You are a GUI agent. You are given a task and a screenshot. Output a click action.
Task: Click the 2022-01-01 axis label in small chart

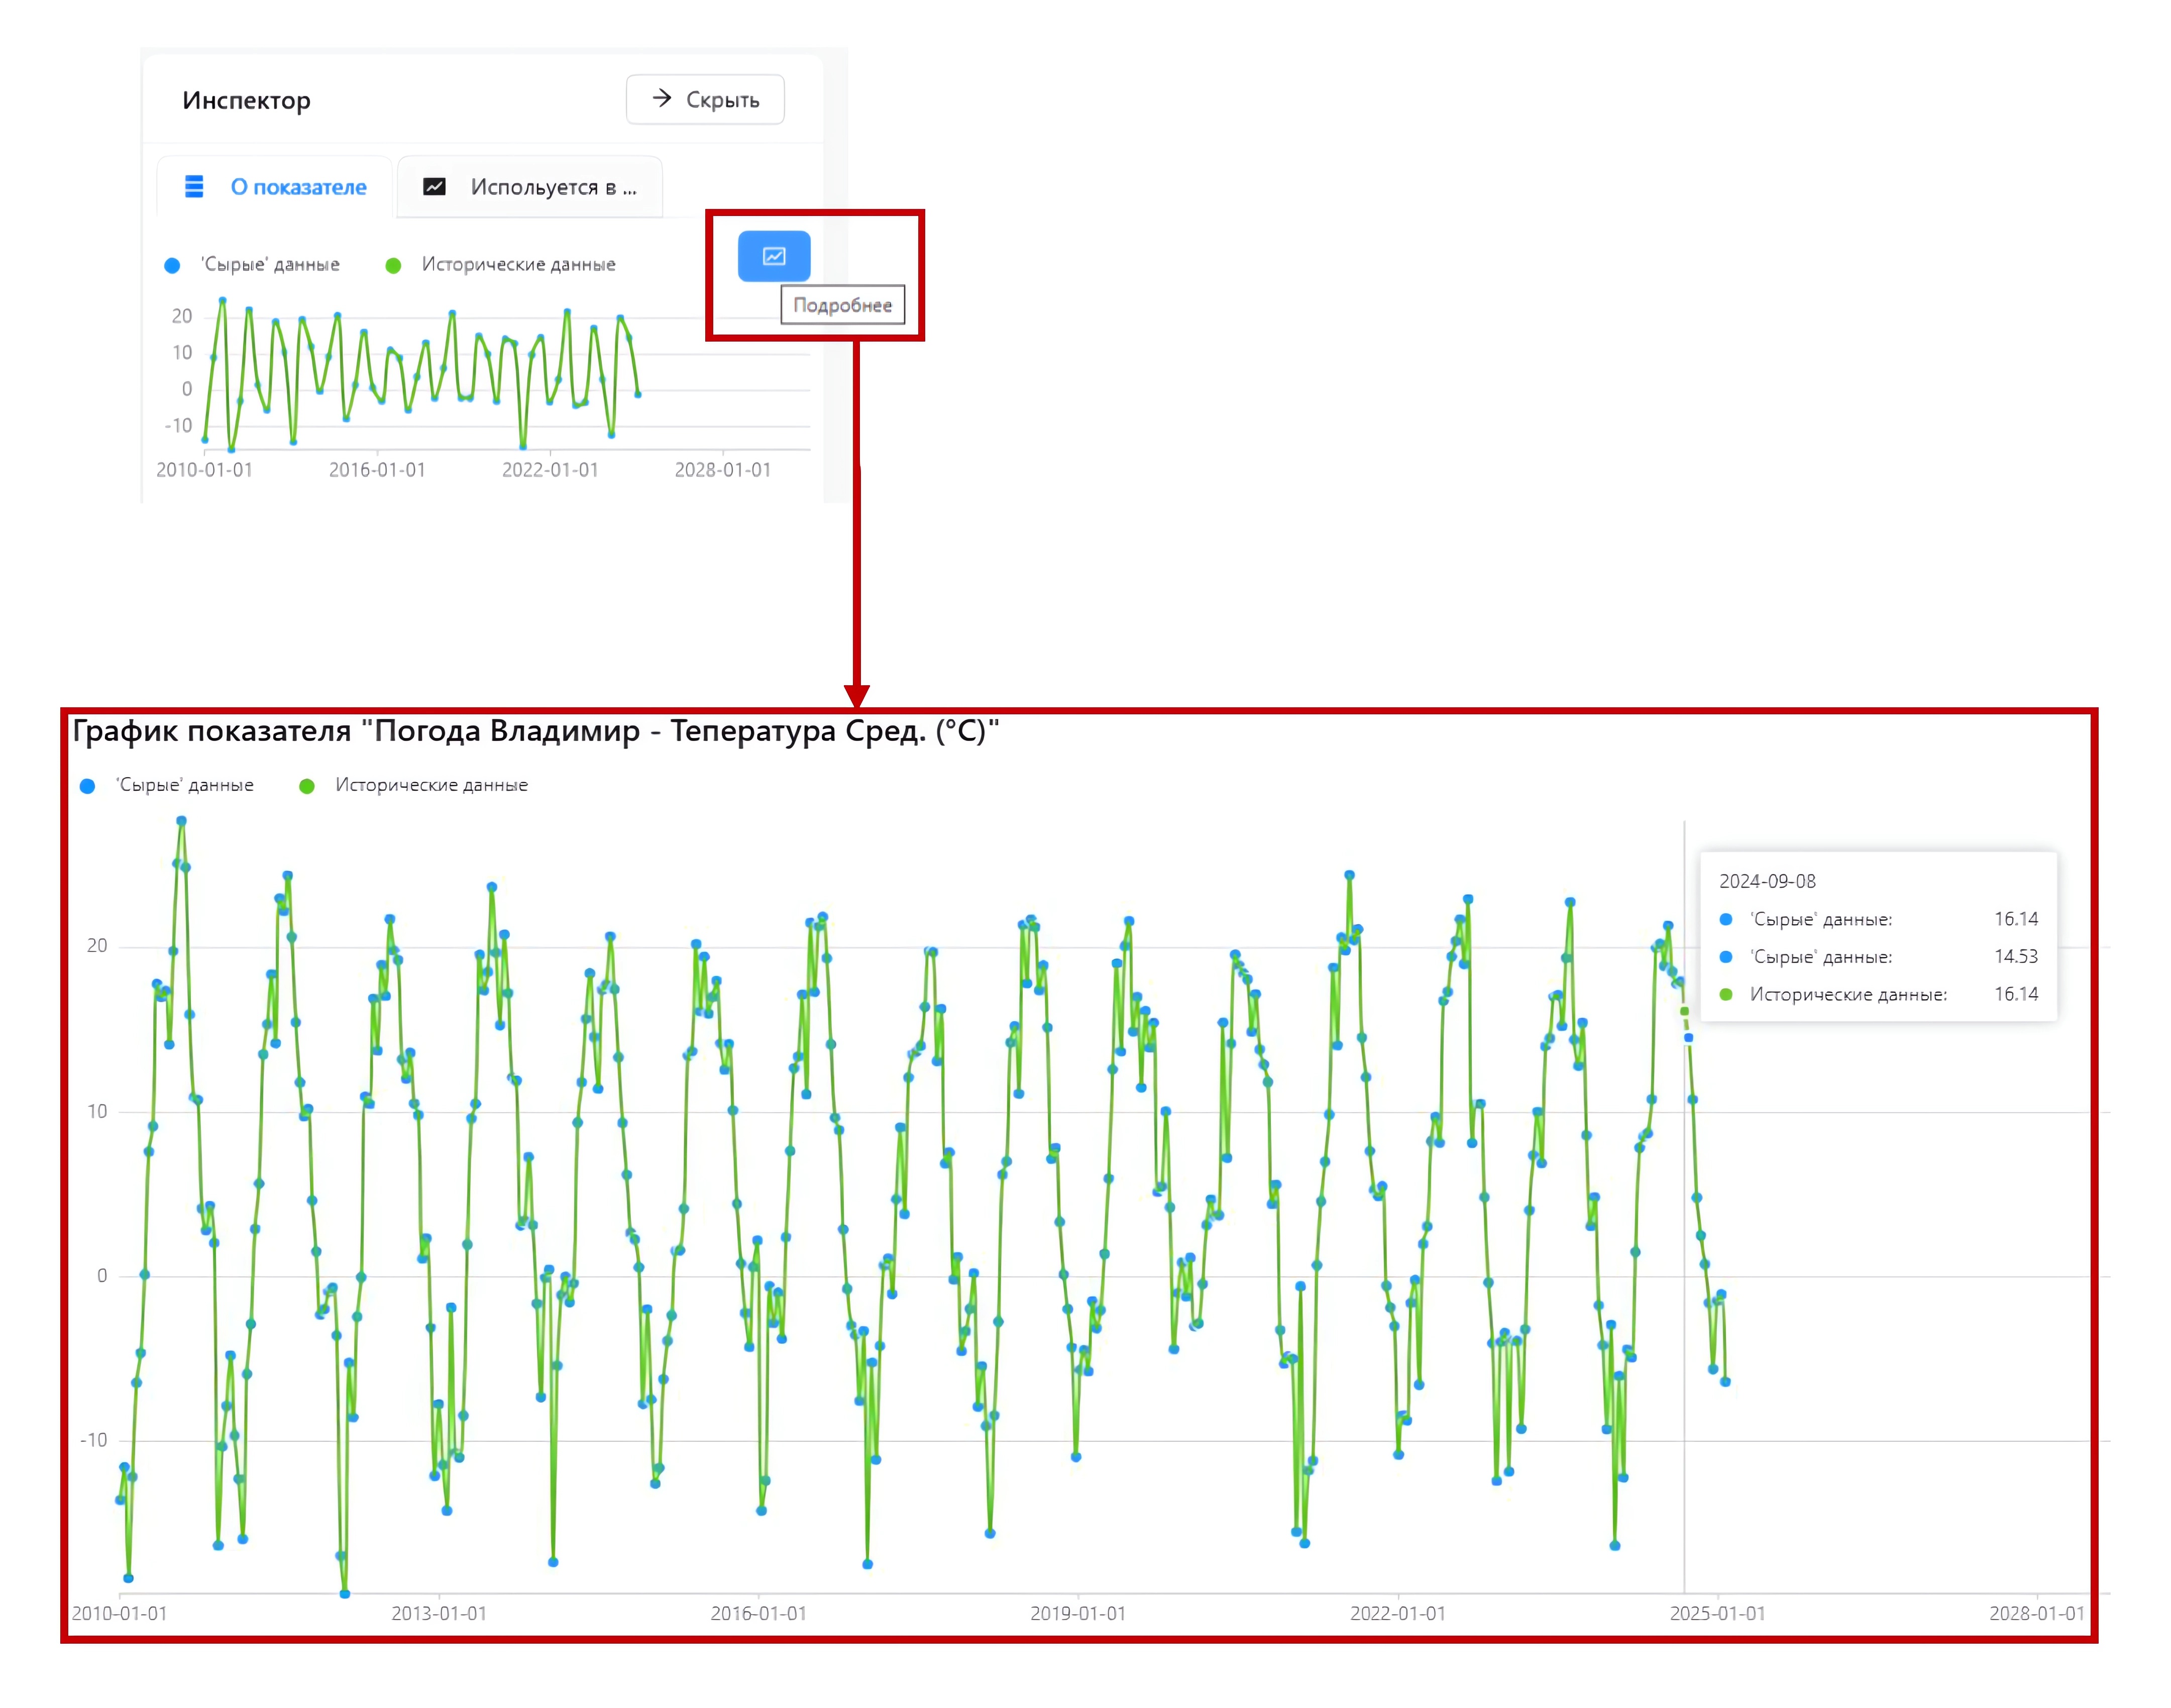pos(550,470)
